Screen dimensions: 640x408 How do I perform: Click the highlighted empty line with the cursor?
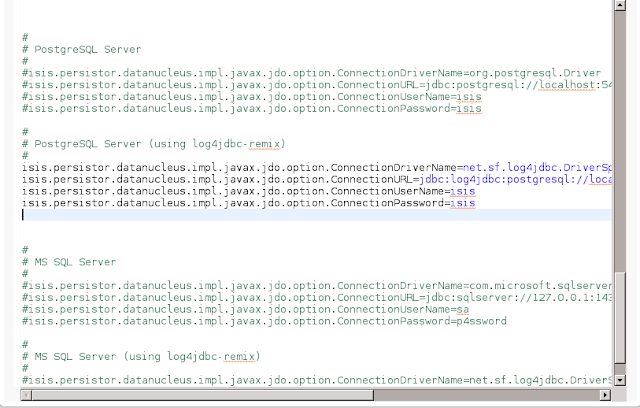317,215
